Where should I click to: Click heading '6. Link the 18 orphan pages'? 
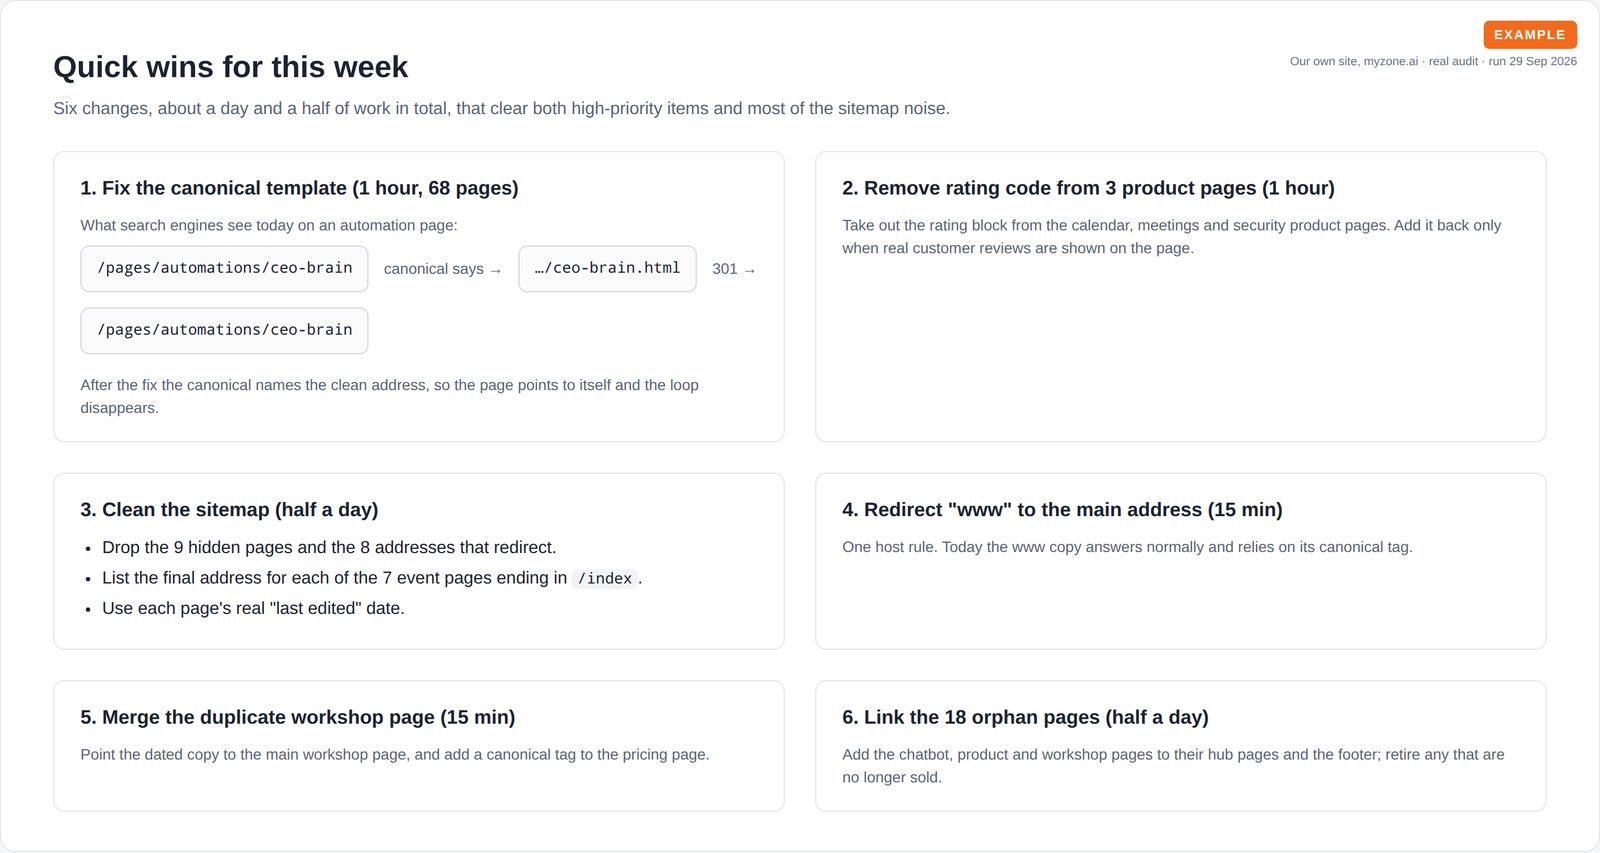click(x=1025, y=717)
